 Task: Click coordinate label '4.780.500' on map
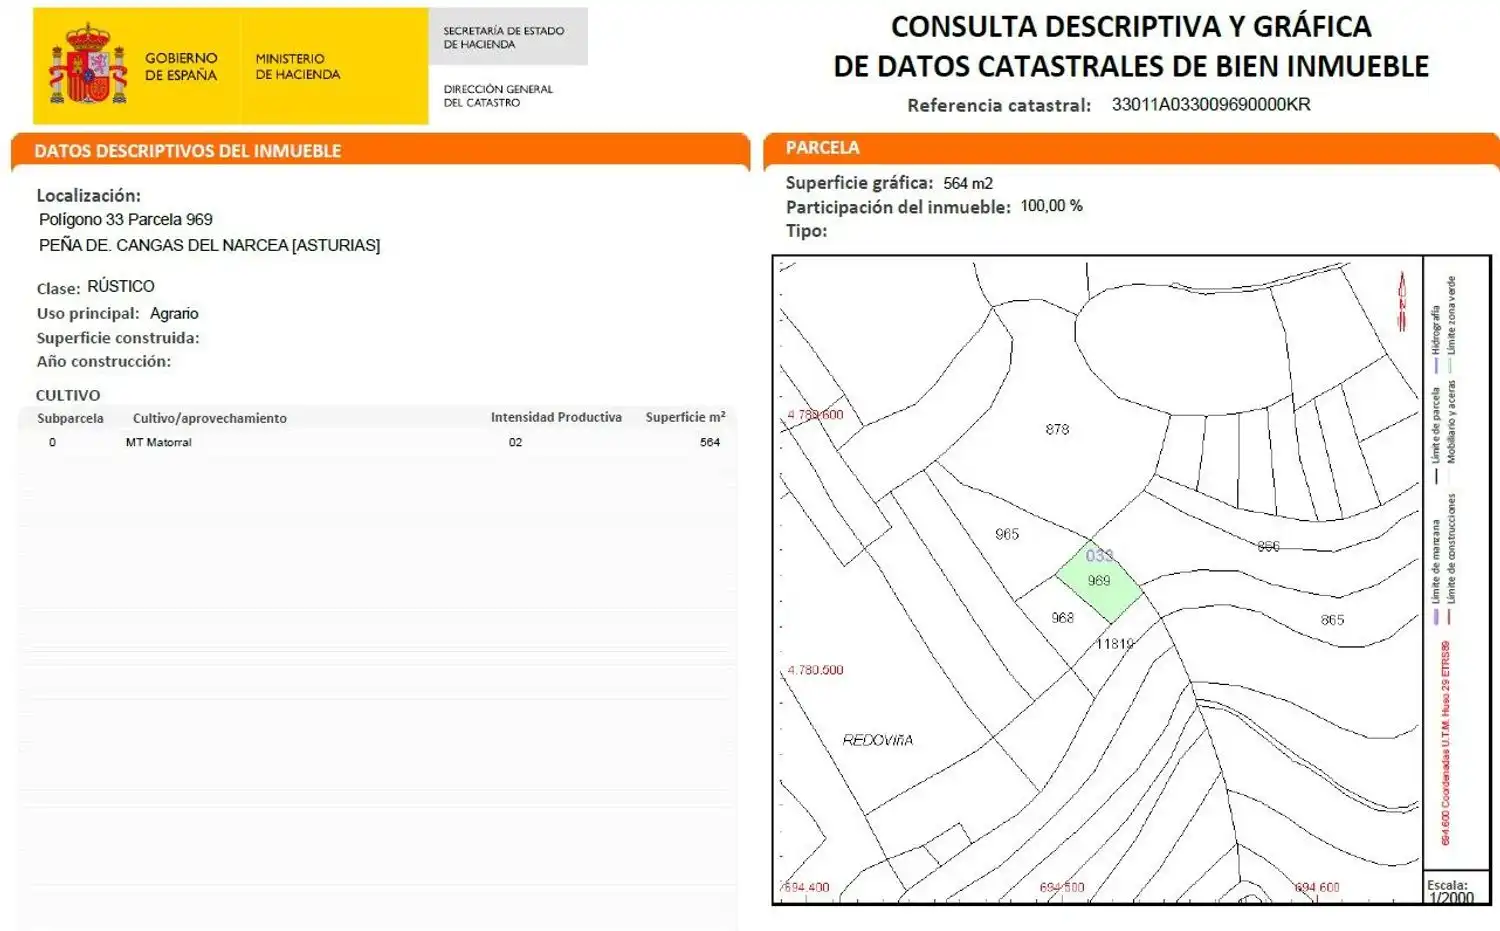[x=815, y=670]
